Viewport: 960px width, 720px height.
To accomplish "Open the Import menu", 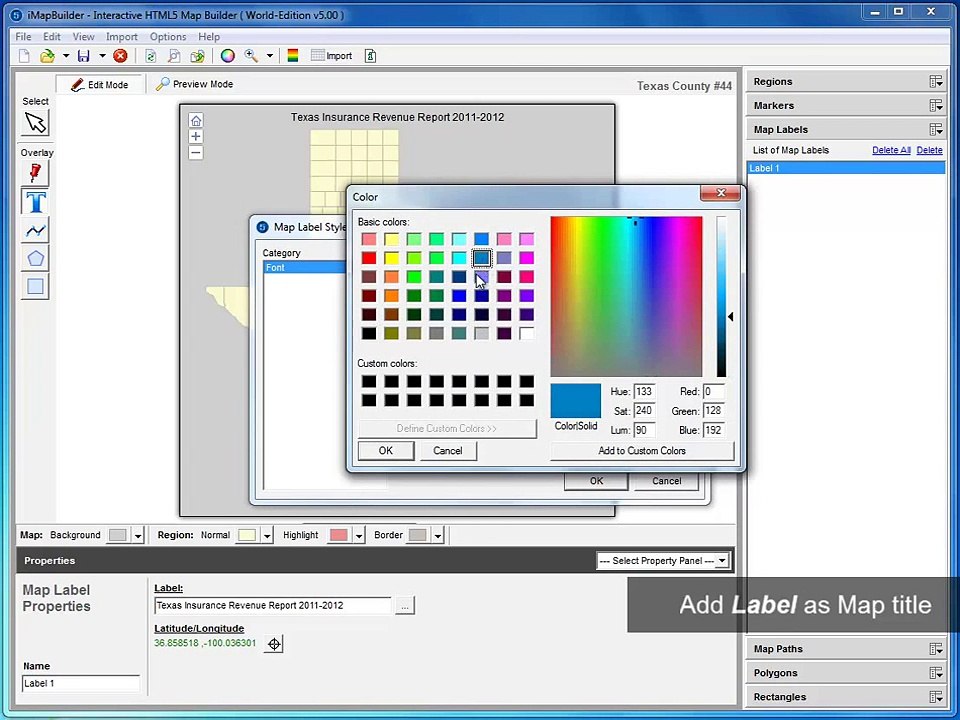I will tap(121, 37).
